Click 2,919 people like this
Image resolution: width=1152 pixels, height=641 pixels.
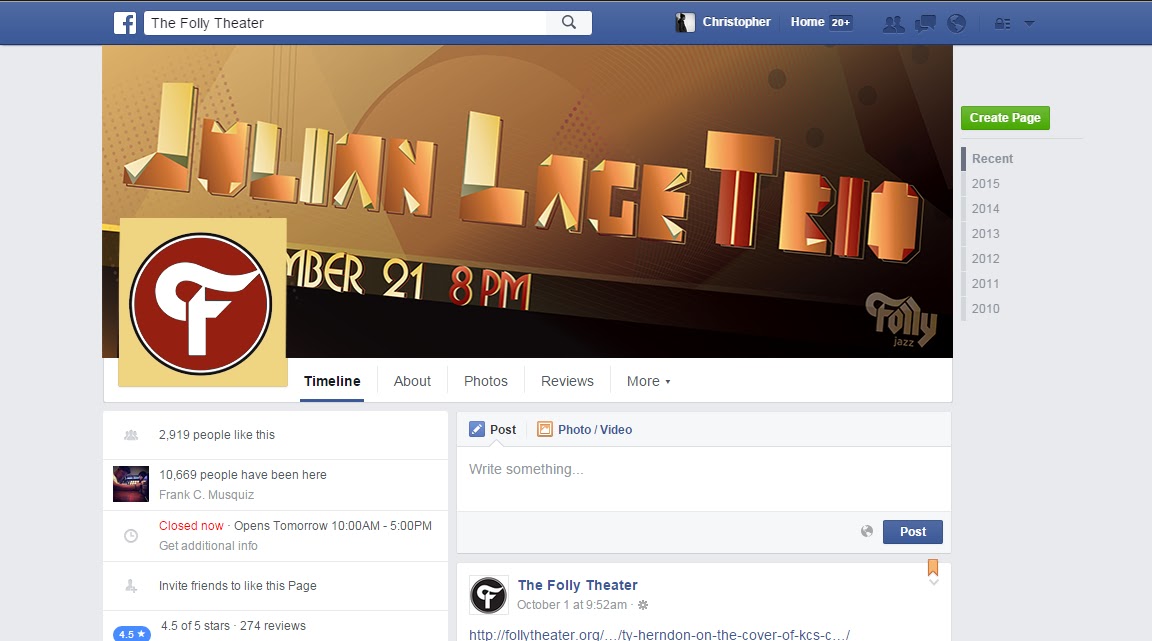[217, 435]
